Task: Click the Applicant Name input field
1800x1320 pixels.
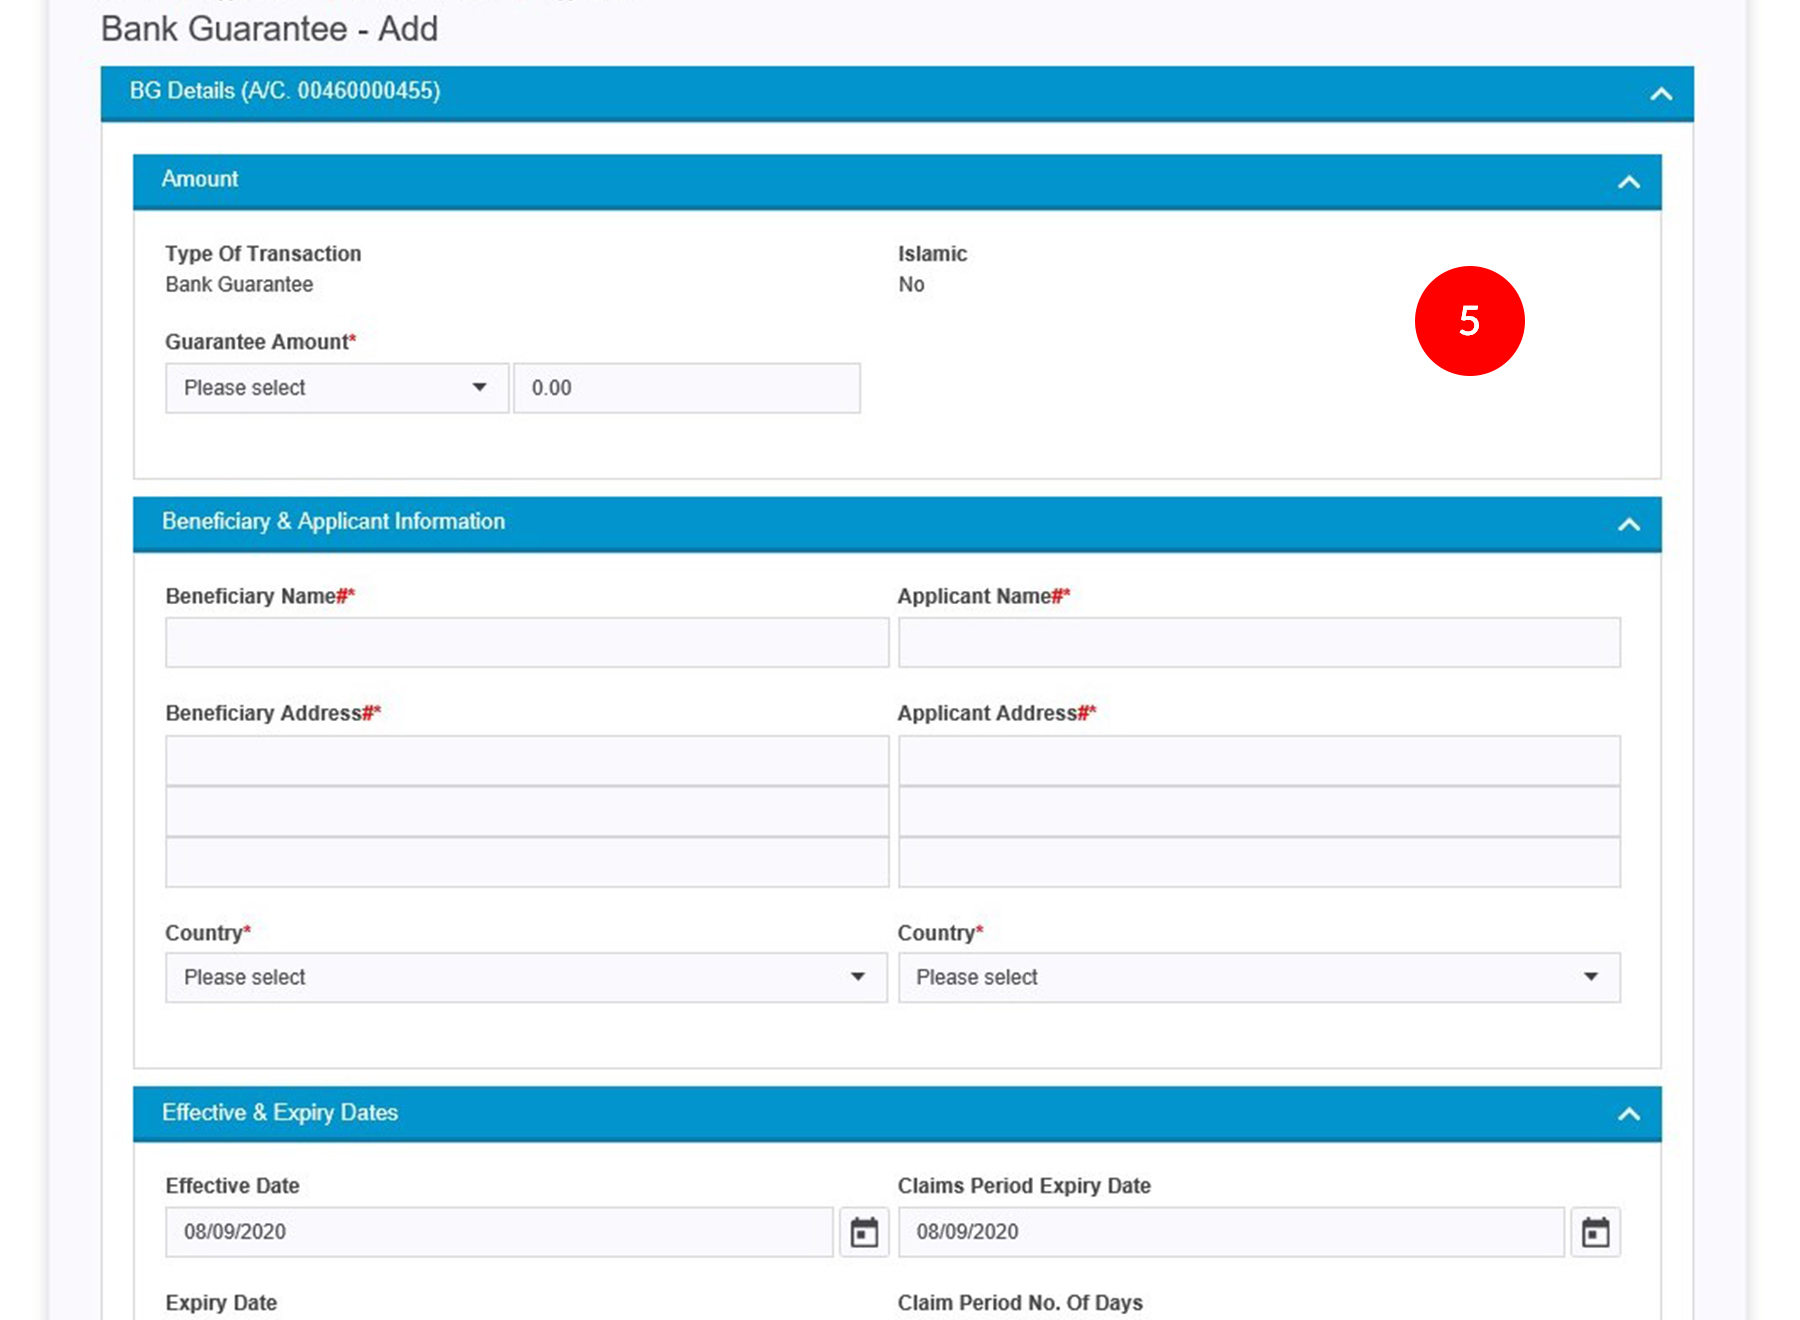Action: (x=1258, y=642)
